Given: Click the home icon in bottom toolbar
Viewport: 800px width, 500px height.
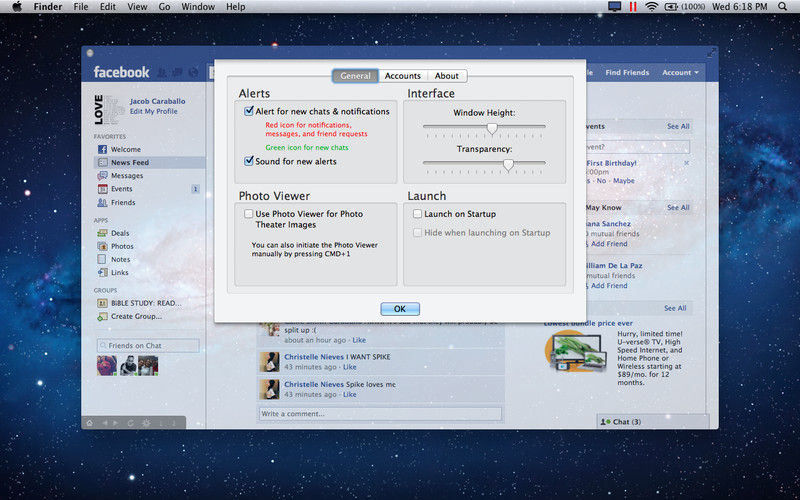Looking at the screenshot, I should (x=90, y=423).
